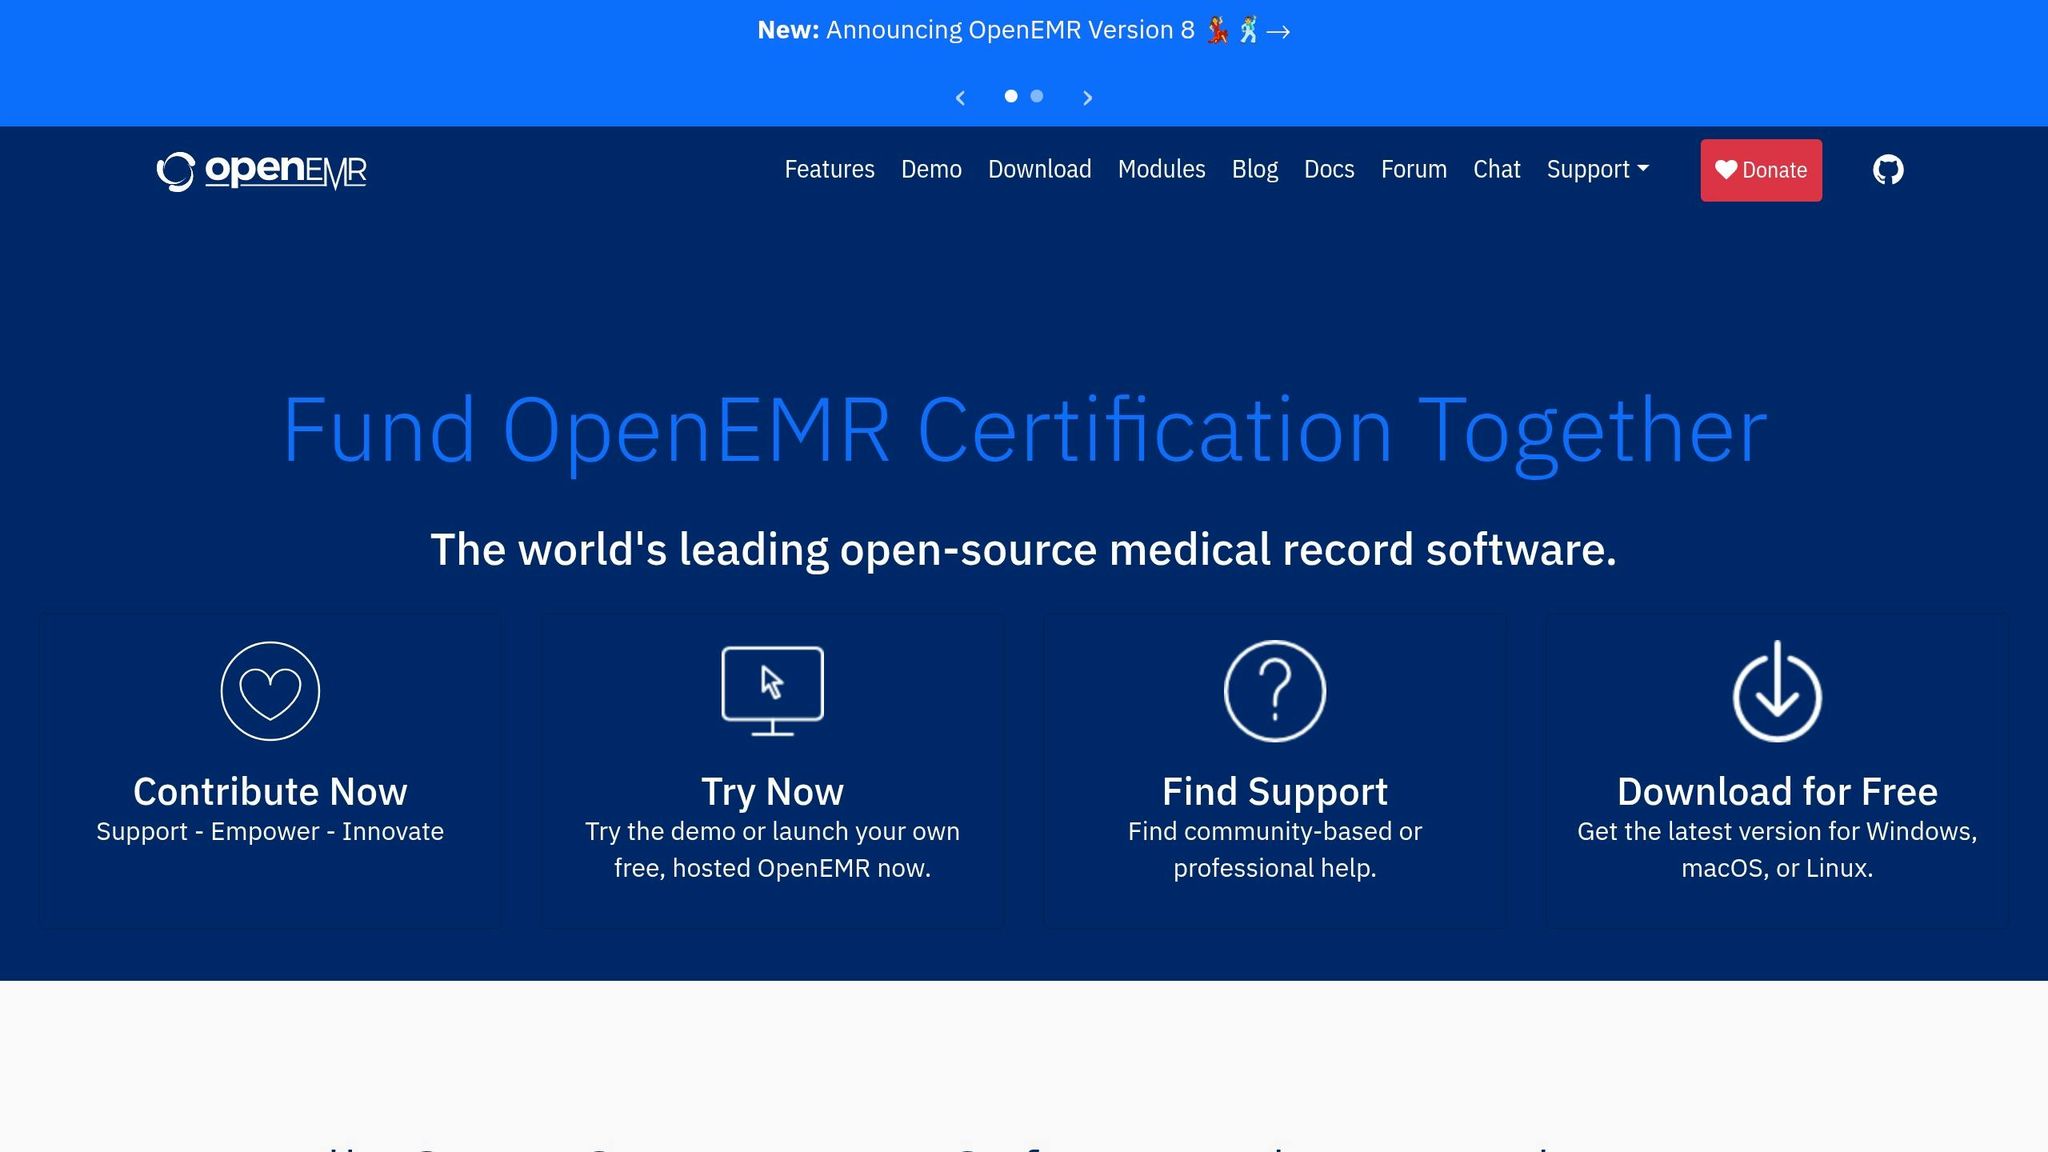Viewport: 2048px width, 1152px height.
Task: Open the Forum nav item
Action: pyautogui.click(x=1413, y=170)
